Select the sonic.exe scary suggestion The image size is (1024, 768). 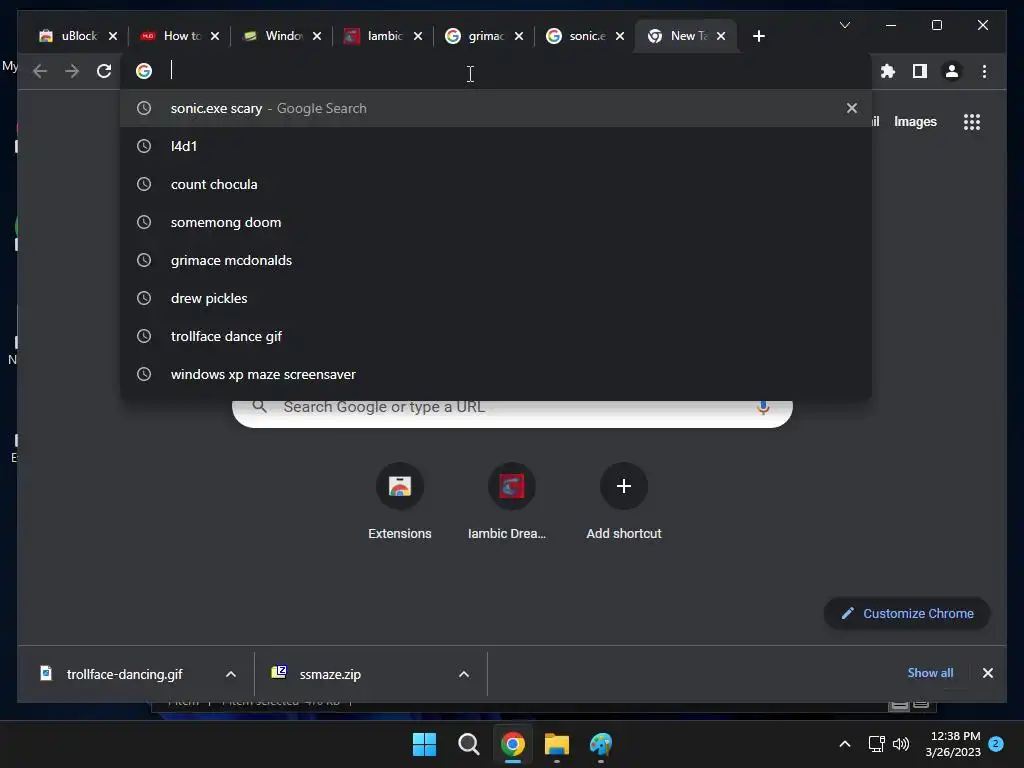pyautogui.click(x=496, y=108)
